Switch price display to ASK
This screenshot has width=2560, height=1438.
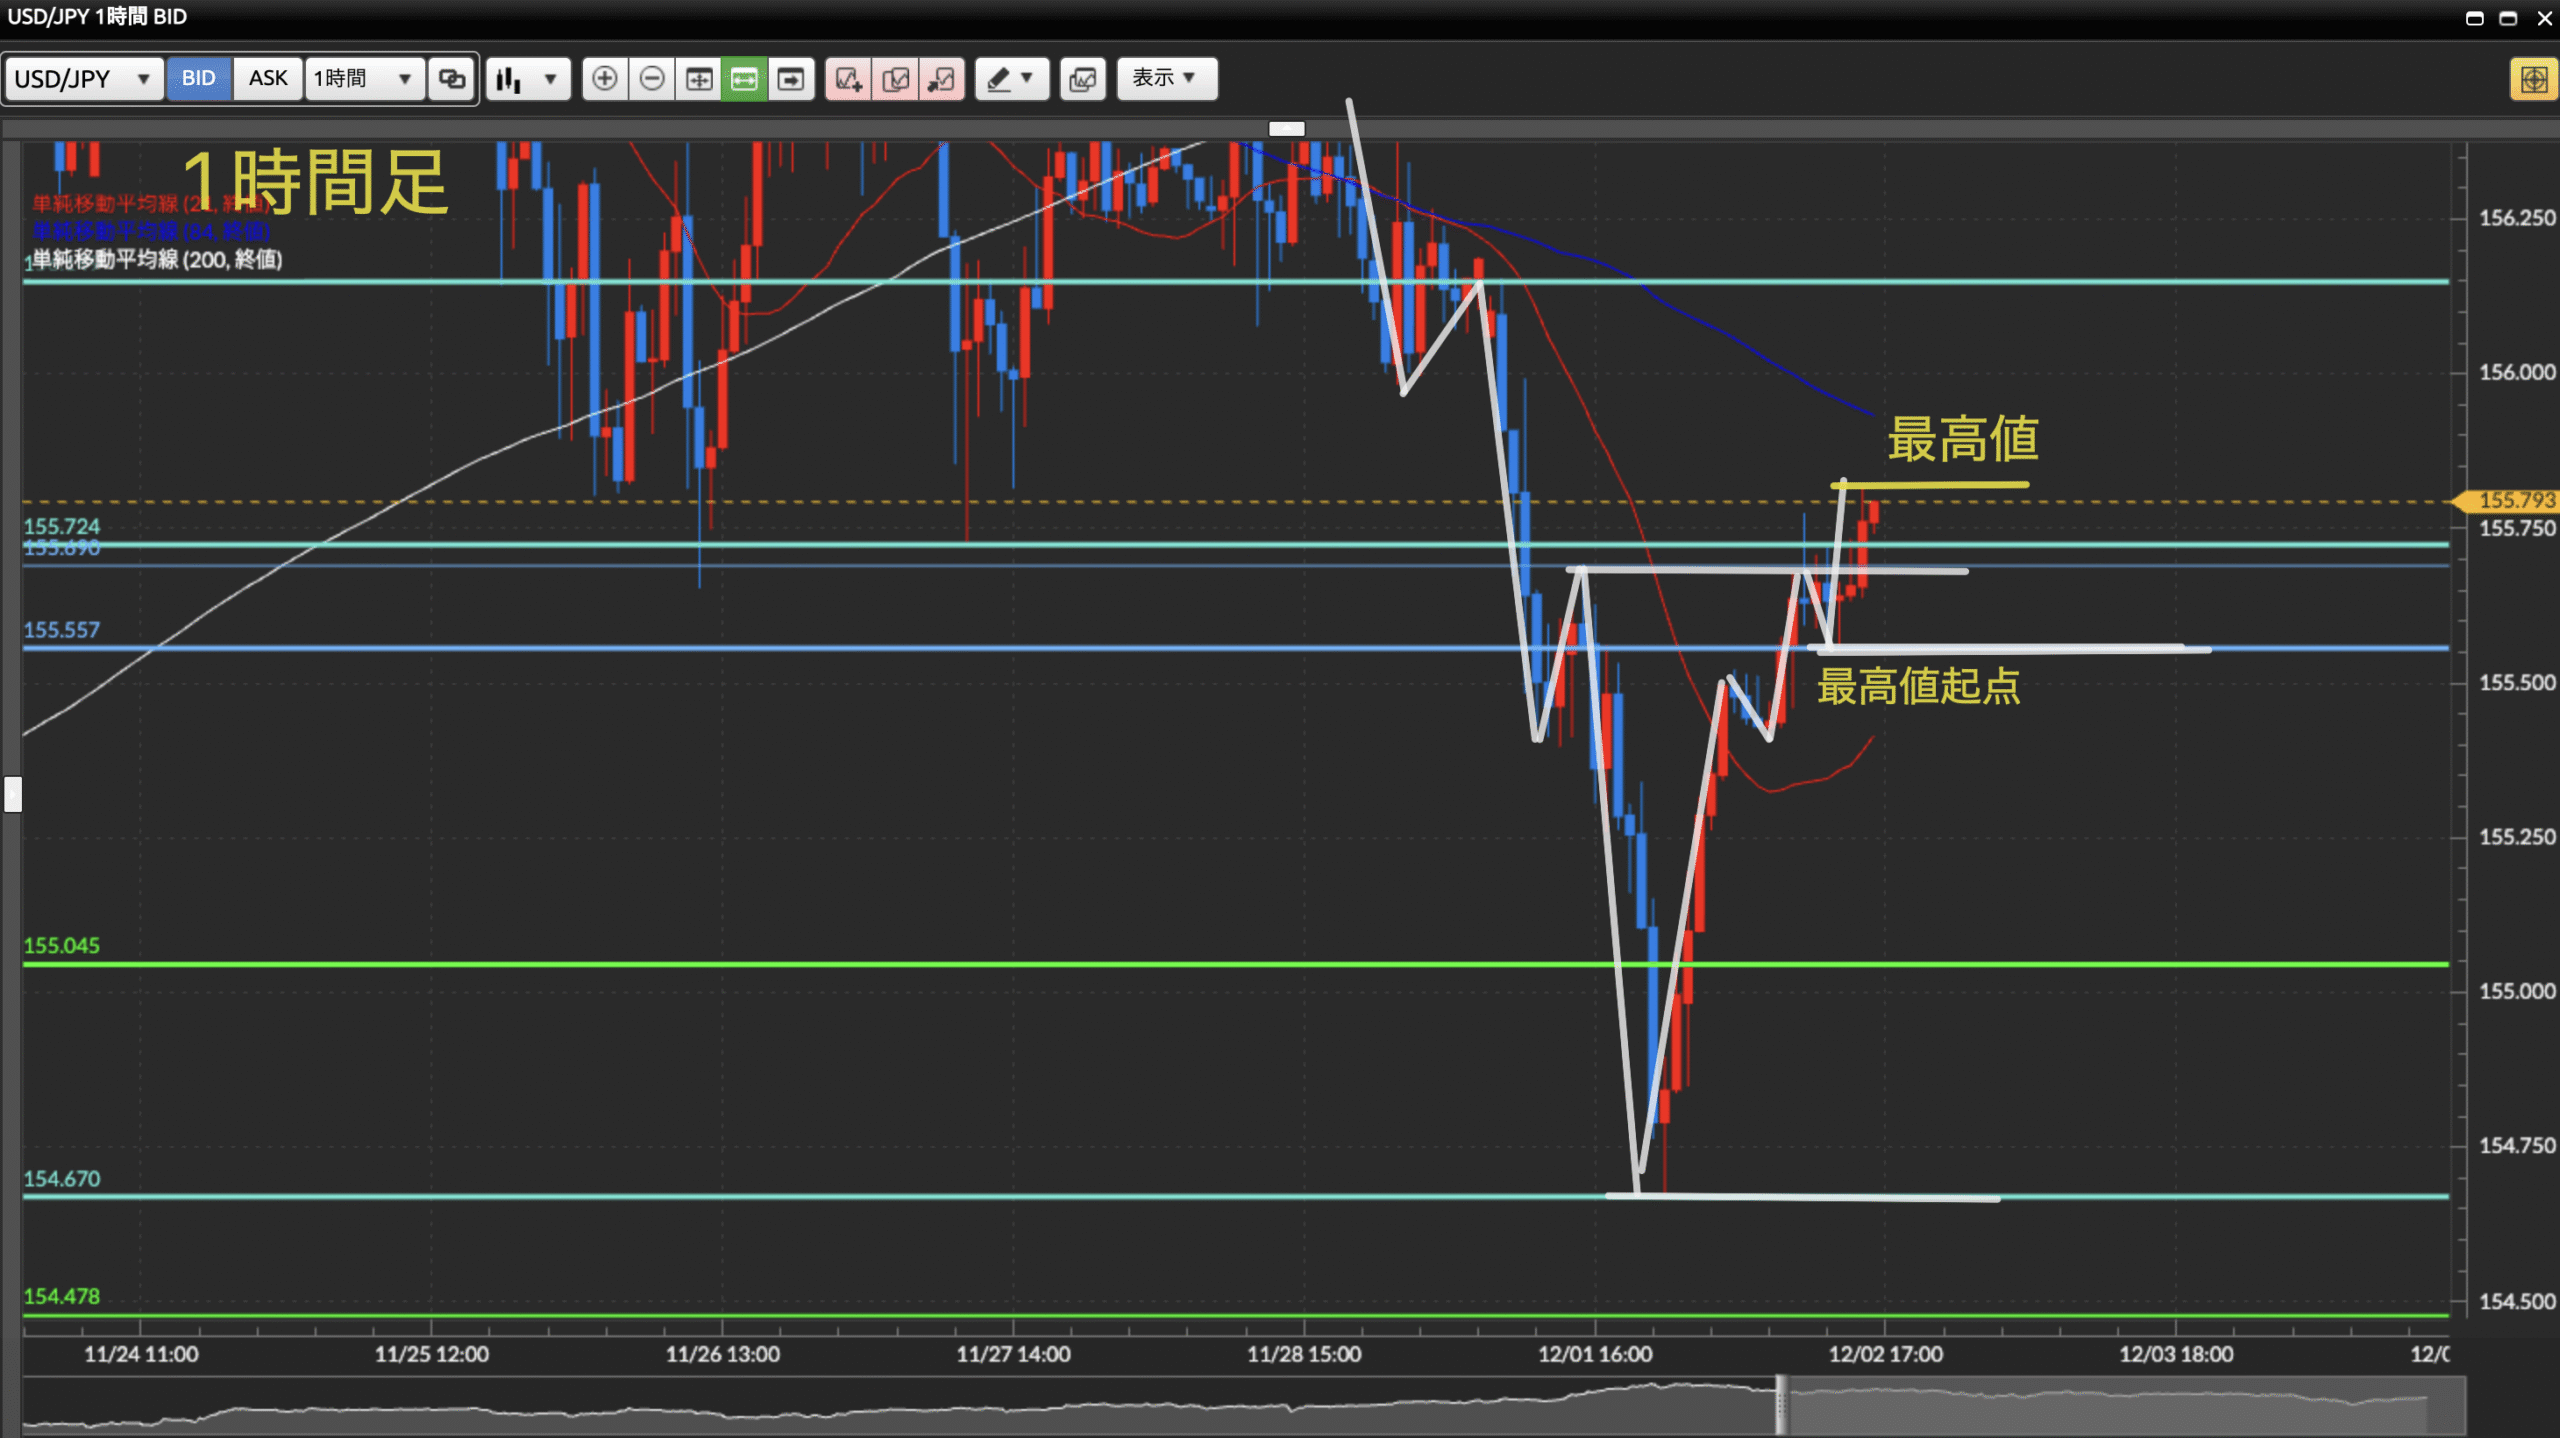267,78
